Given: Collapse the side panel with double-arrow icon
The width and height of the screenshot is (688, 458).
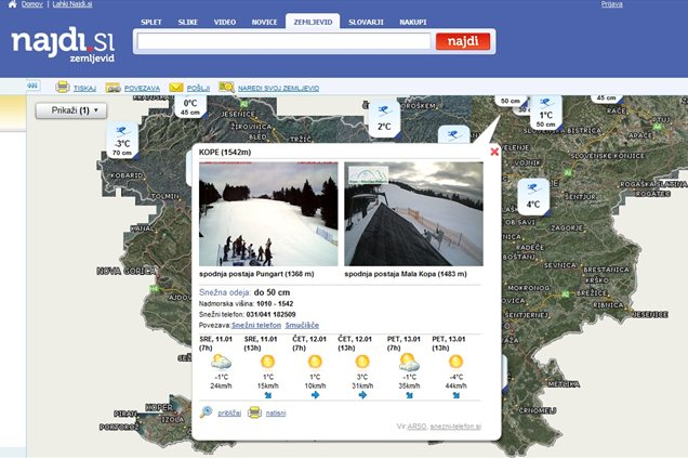Looking at the screenshot, I should (x=32, y=86).
